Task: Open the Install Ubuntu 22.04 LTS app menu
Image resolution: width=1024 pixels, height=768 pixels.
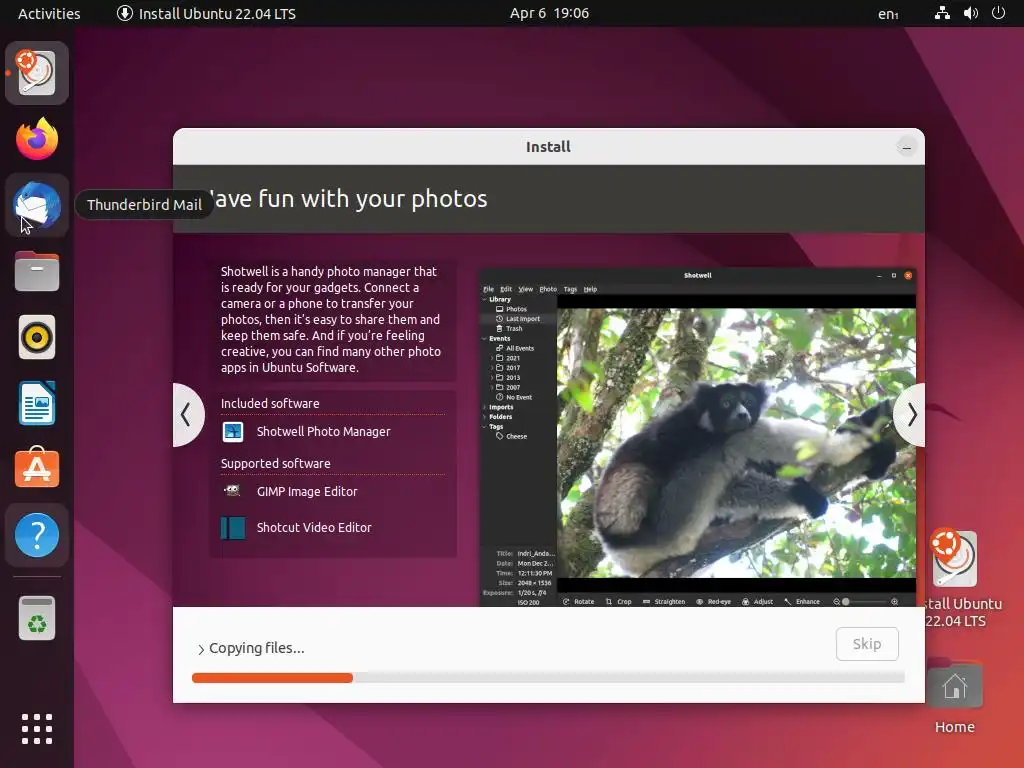Action: point(206,13)
